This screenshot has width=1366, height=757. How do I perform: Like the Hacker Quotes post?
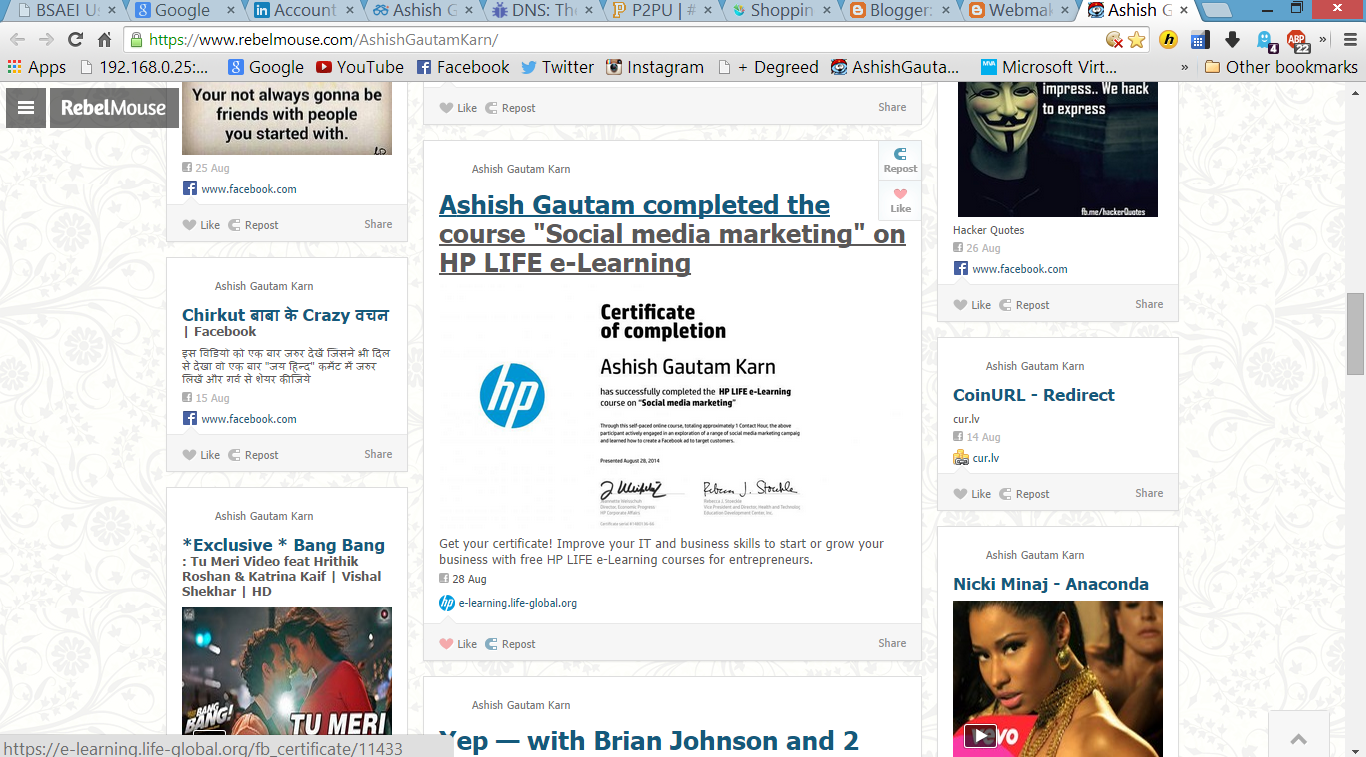(972, 305)
